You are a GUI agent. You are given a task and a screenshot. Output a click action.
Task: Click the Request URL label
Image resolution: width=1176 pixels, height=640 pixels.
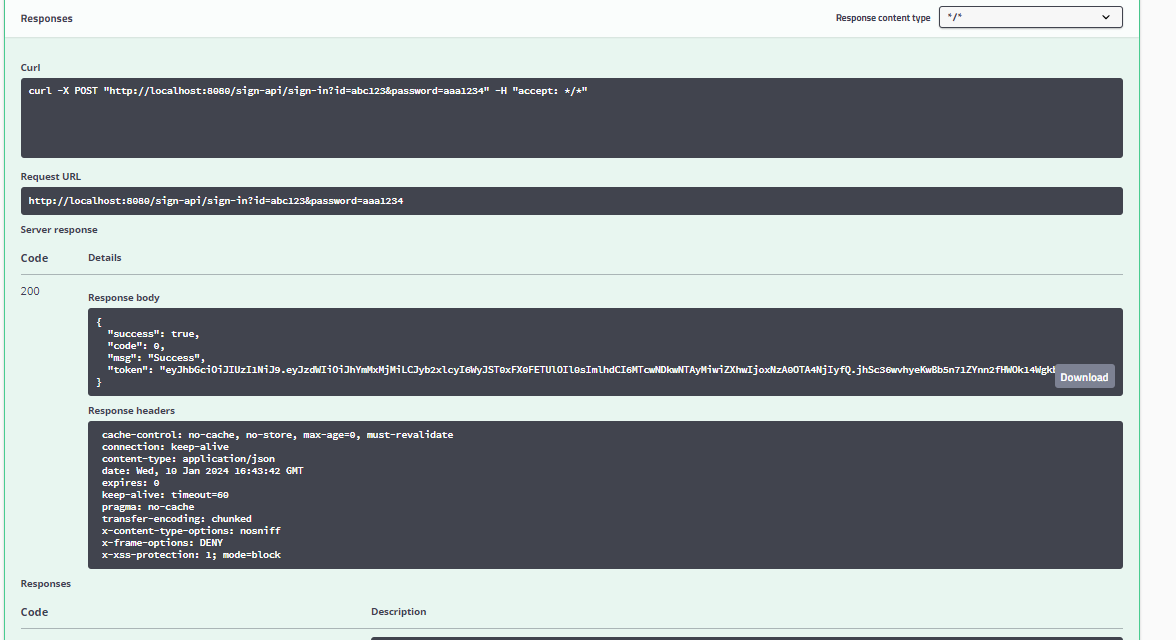tap(50, 177)
